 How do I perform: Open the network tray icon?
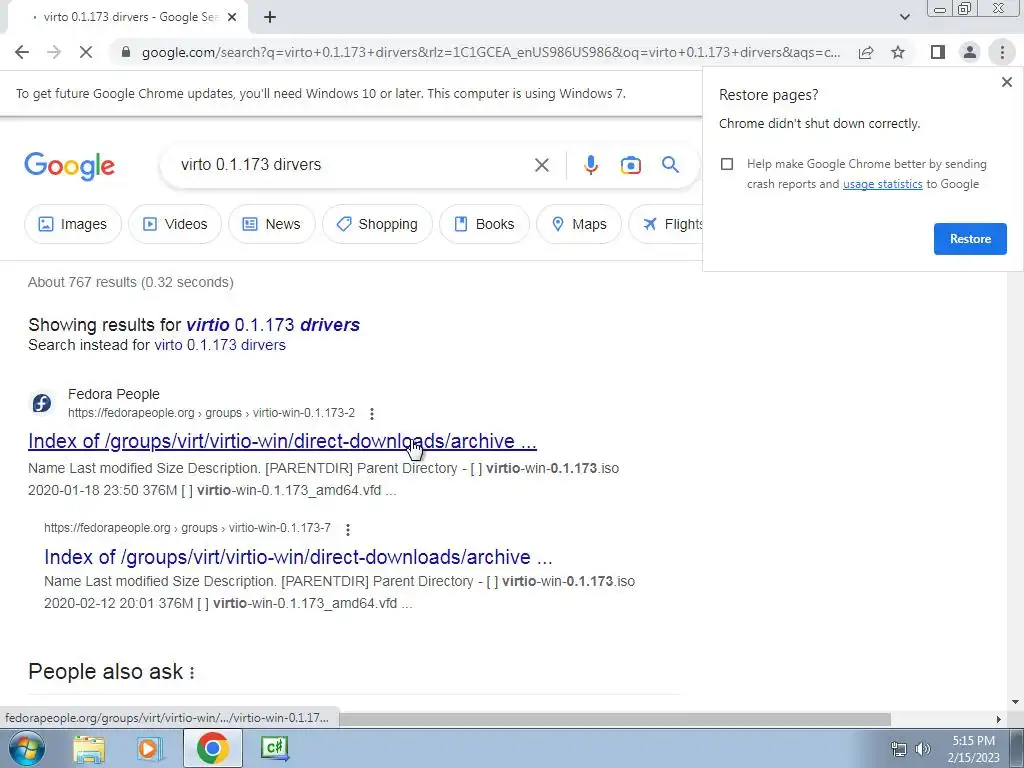(899, 749)
